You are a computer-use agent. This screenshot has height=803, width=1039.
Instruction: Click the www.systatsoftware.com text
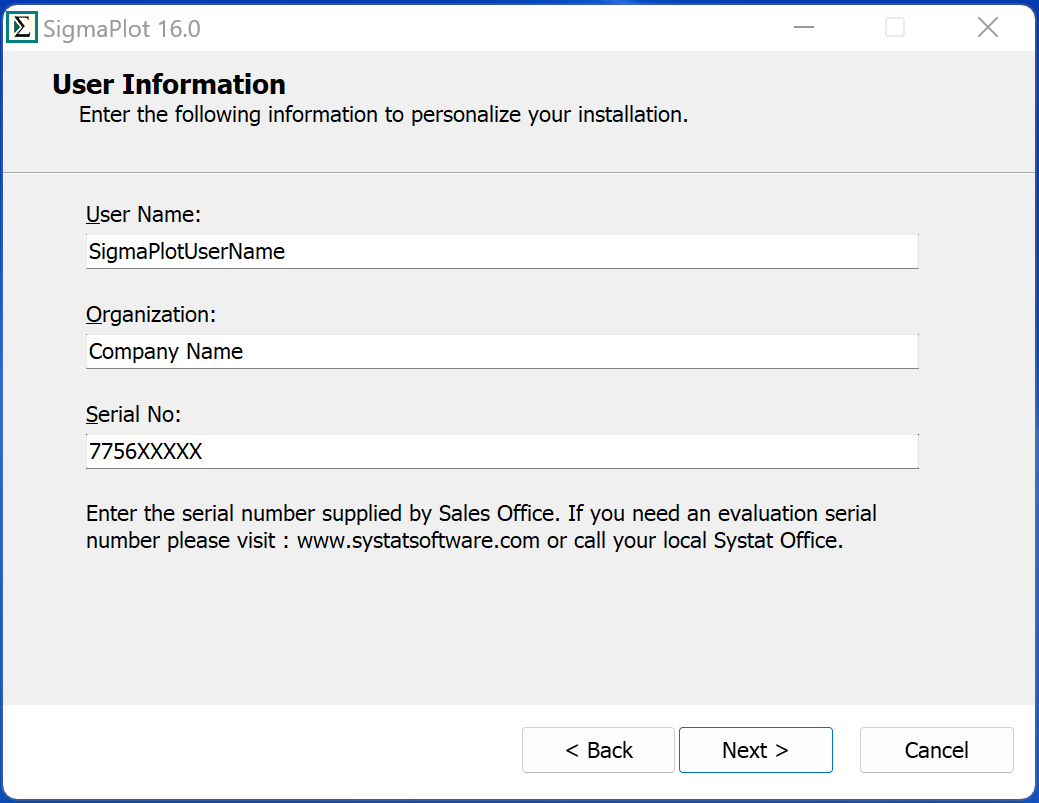[x=418, y=541]
